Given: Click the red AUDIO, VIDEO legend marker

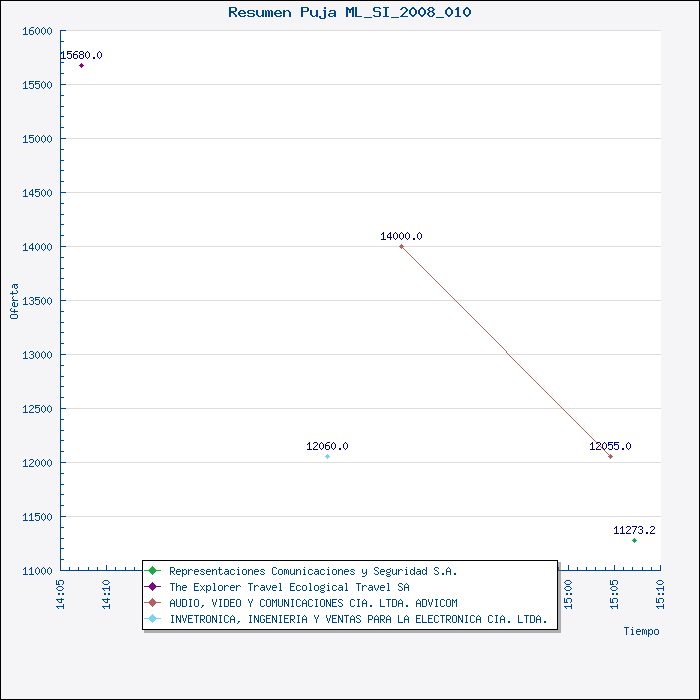Looking at the screenshot, I should coord(153,603).
